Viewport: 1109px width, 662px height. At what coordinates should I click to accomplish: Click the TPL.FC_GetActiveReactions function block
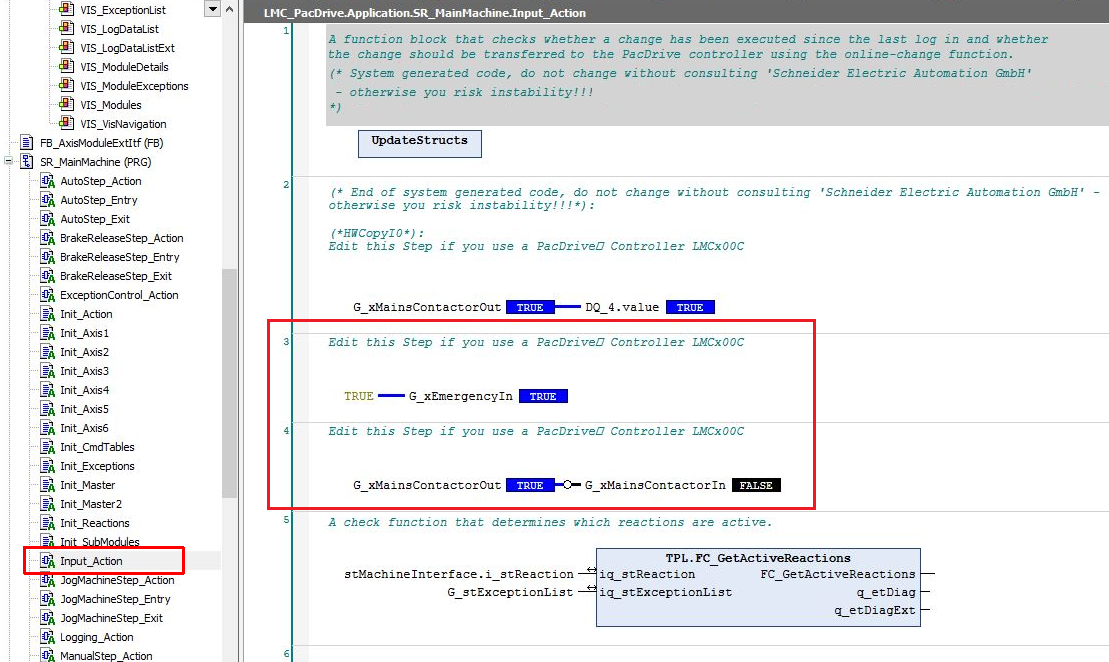point(757,587)
